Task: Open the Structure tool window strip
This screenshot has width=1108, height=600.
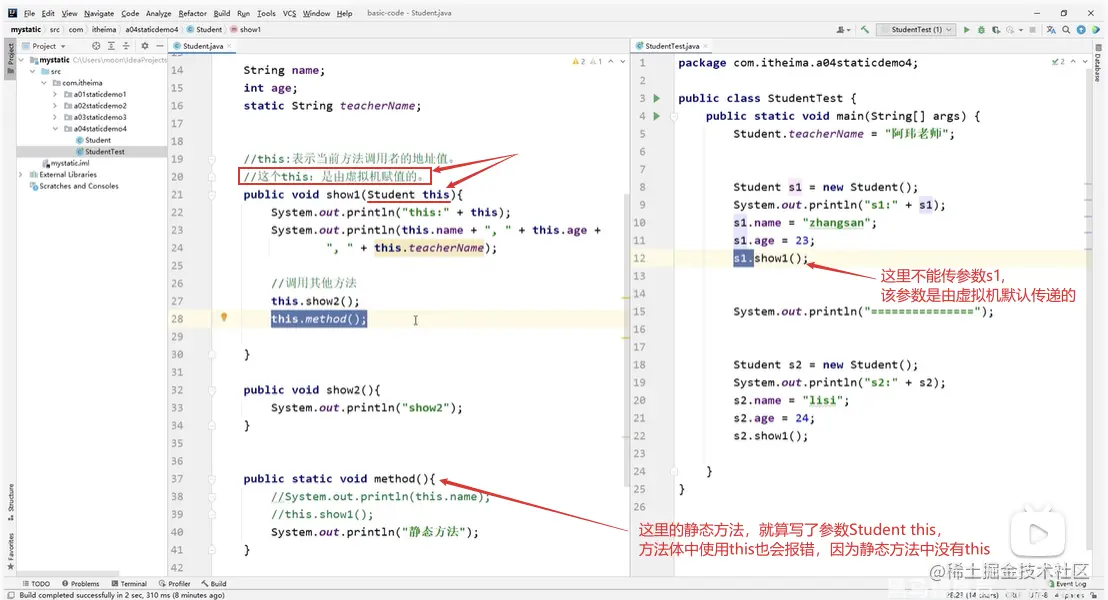Action: tap(11, 502)
